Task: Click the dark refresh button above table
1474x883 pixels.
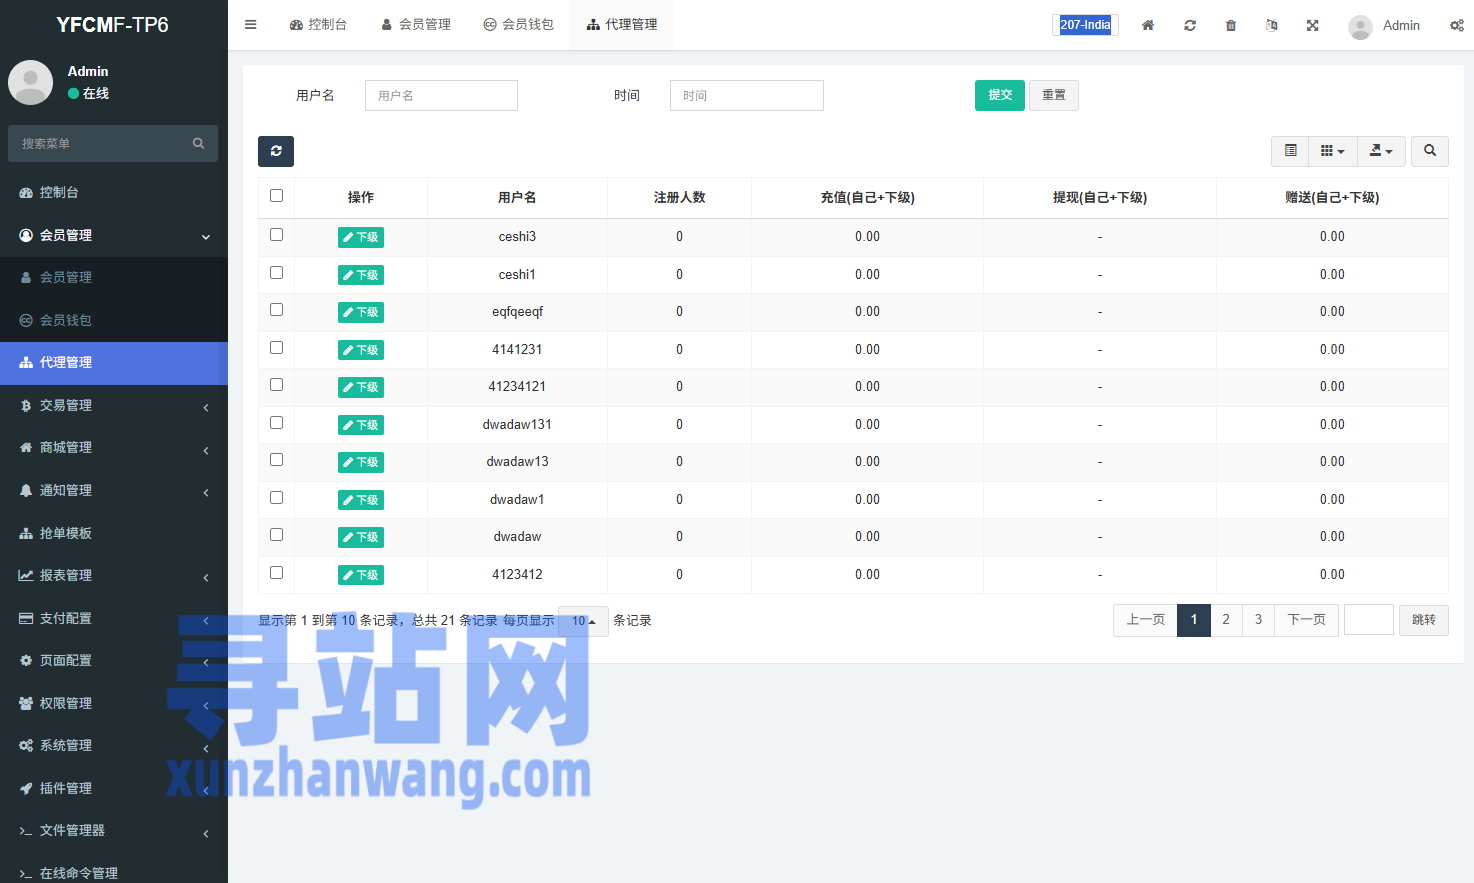Action: point(276,151)
